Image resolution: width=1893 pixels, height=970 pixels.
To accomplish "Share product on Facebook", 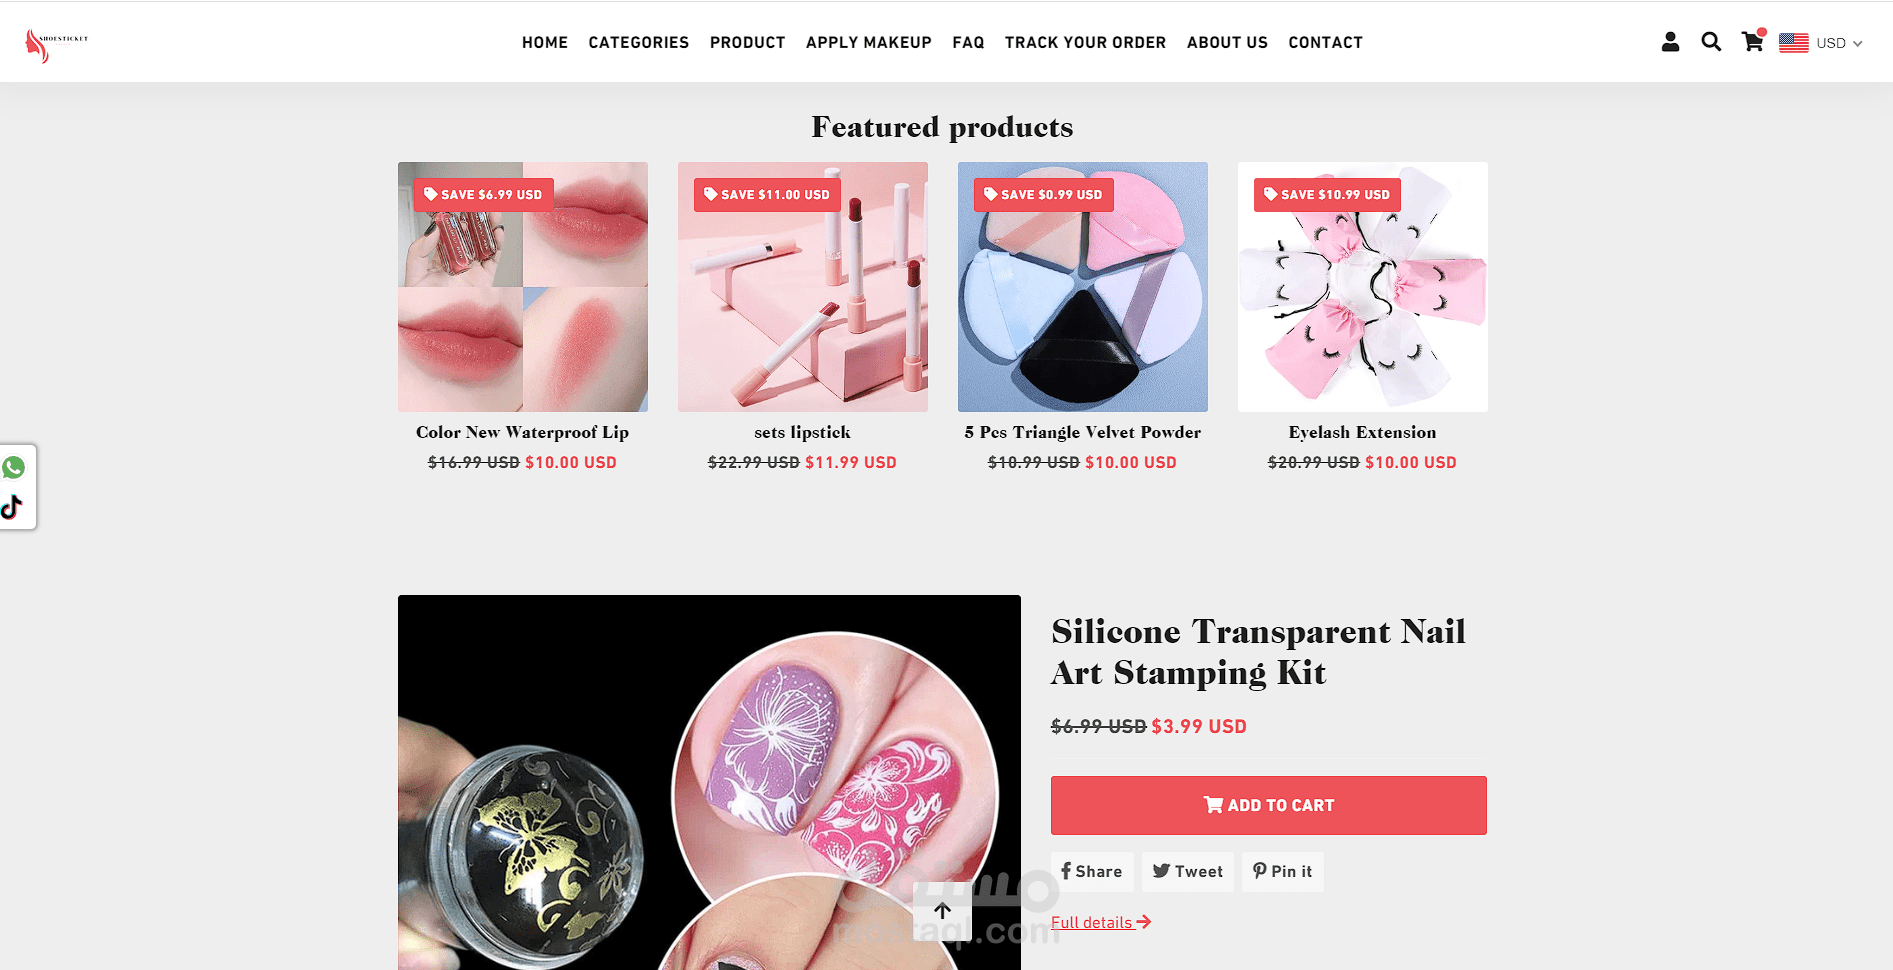I will coord(1092,872).
